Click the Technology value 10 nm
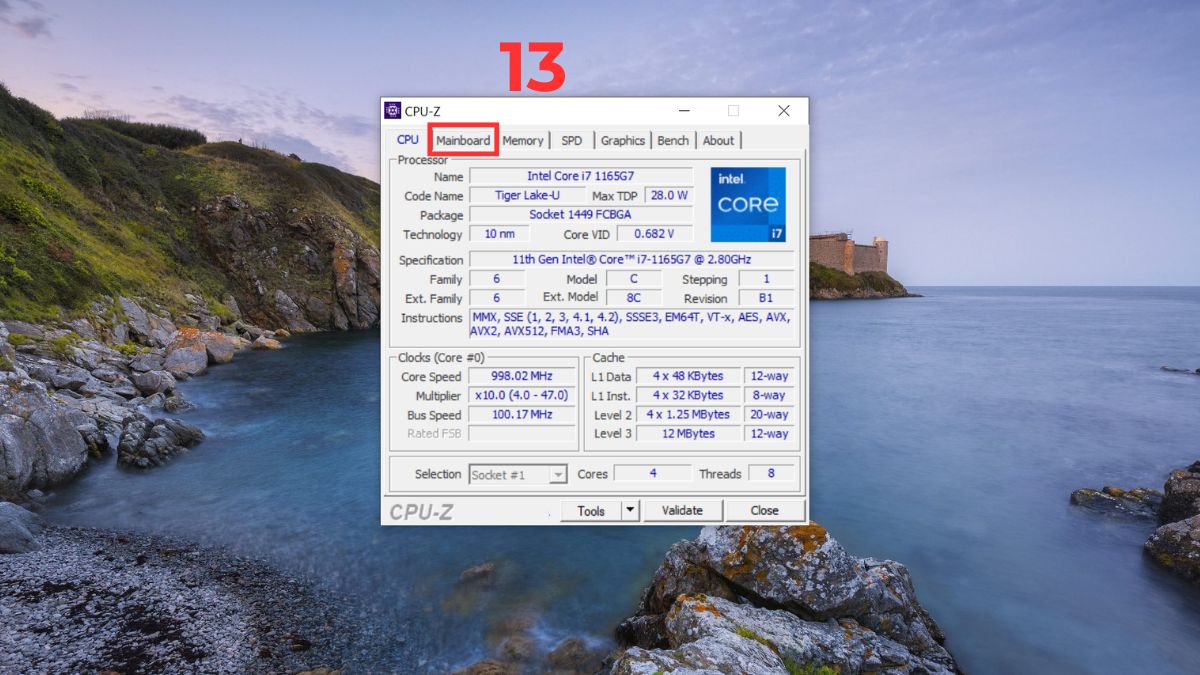Screen dimensions: 1200x675 pos(499,234)
